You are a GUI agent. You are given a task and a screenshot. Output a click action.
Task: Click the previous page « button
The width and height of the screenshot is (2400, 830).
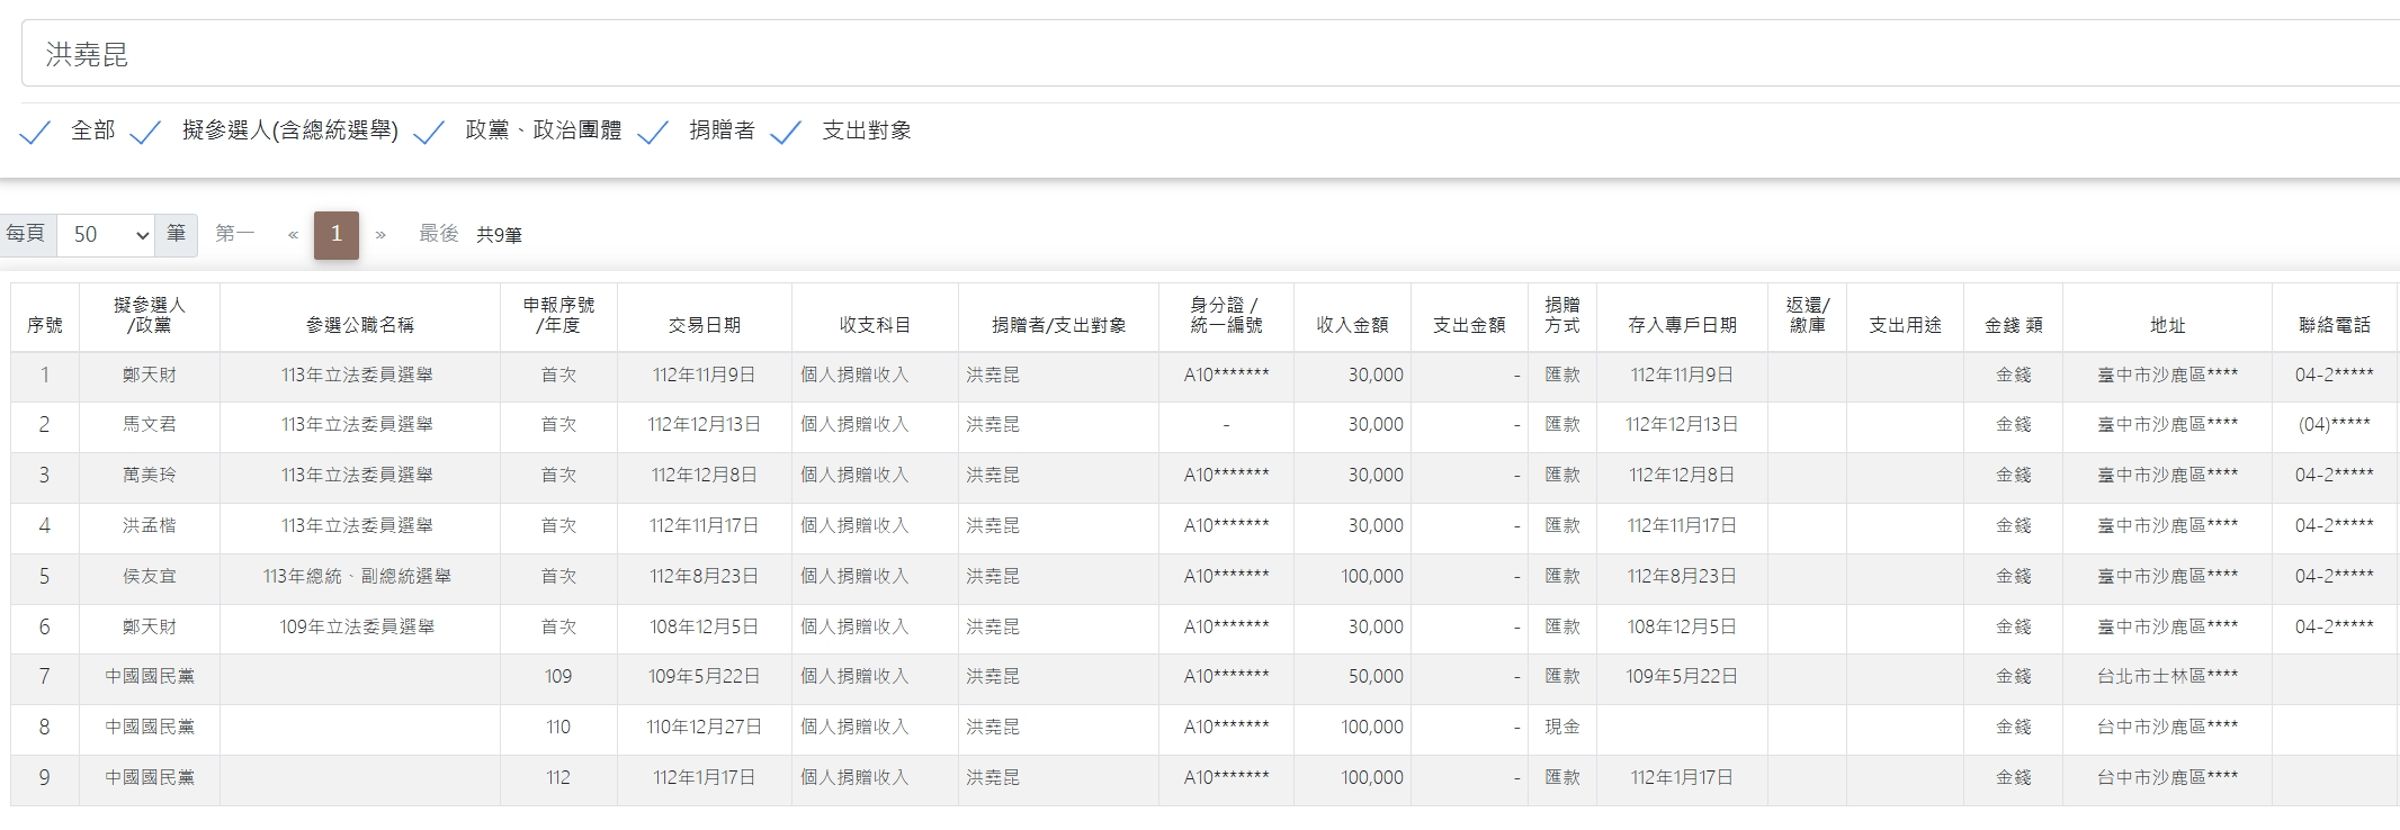293,235
